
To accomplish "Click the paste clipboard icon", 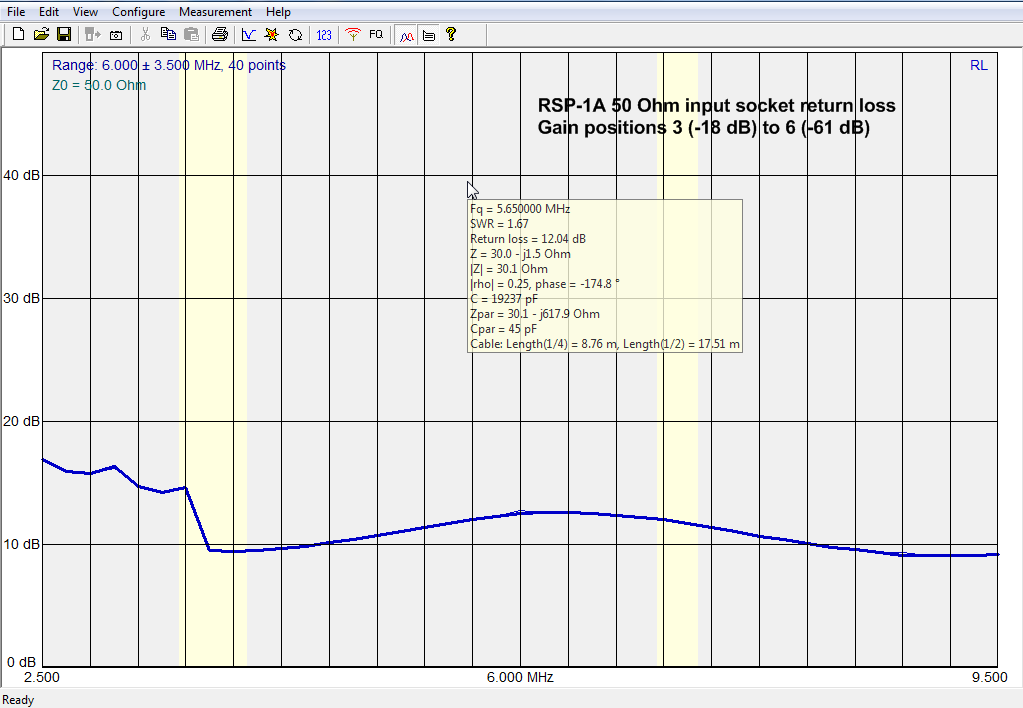I will 192,35.
